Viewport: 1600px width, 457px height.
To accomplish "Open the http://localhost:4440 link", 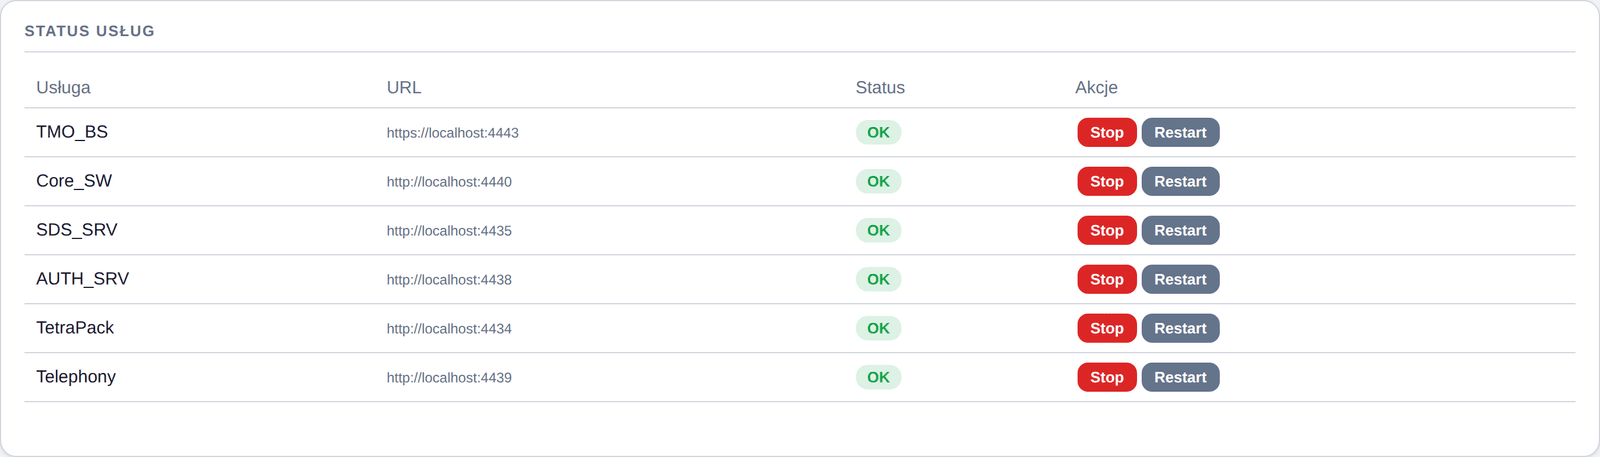I will (x=449, y=182).
